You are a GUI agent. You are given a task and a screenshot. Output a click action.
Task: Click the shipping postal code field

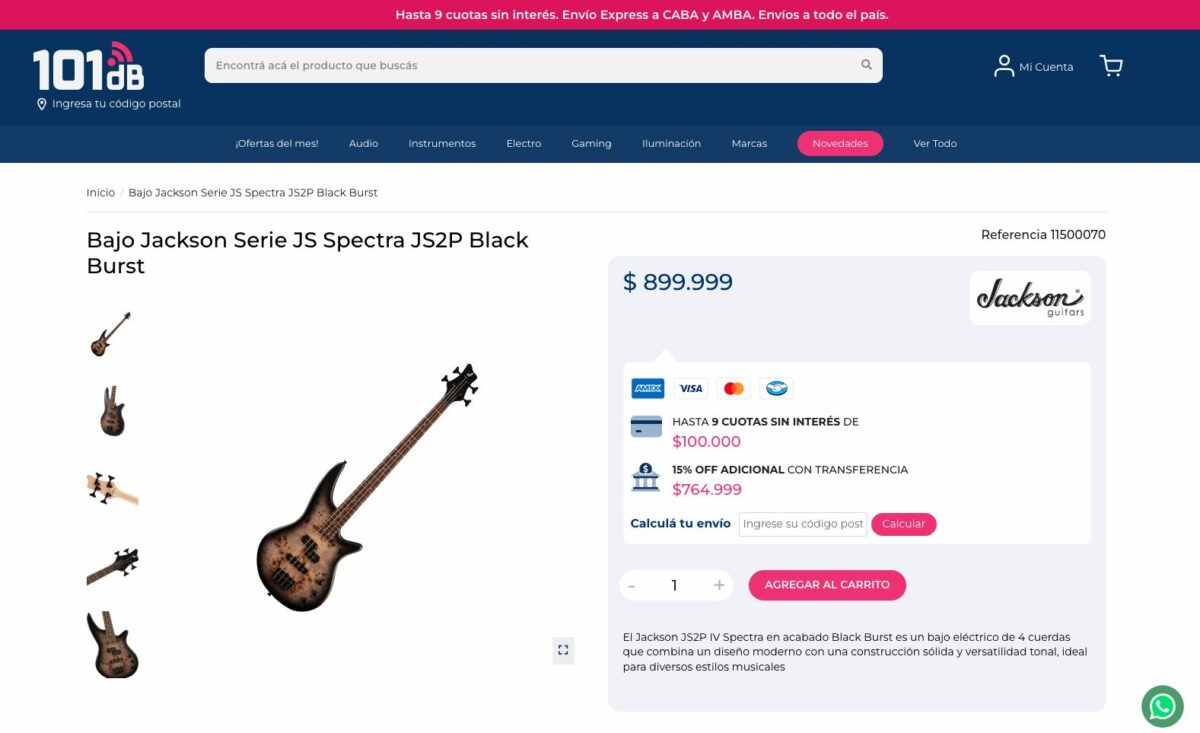click(x=802, y=524)
